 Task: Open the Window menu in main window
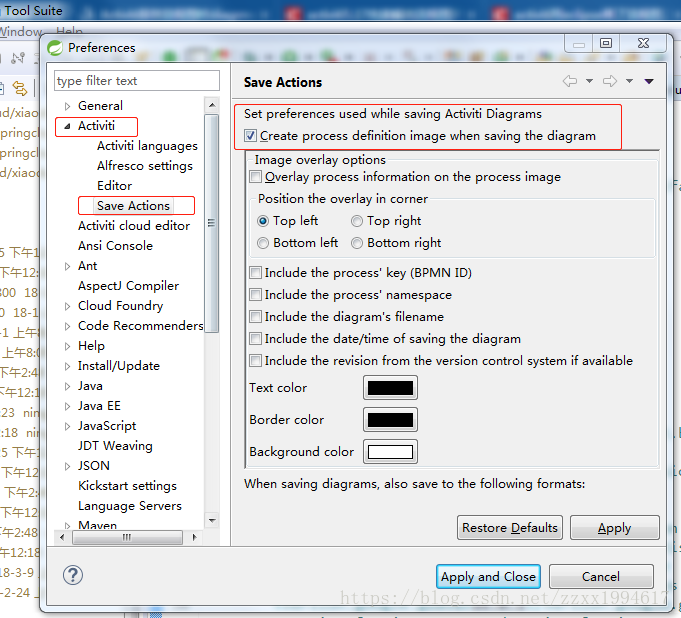[21, 32]
